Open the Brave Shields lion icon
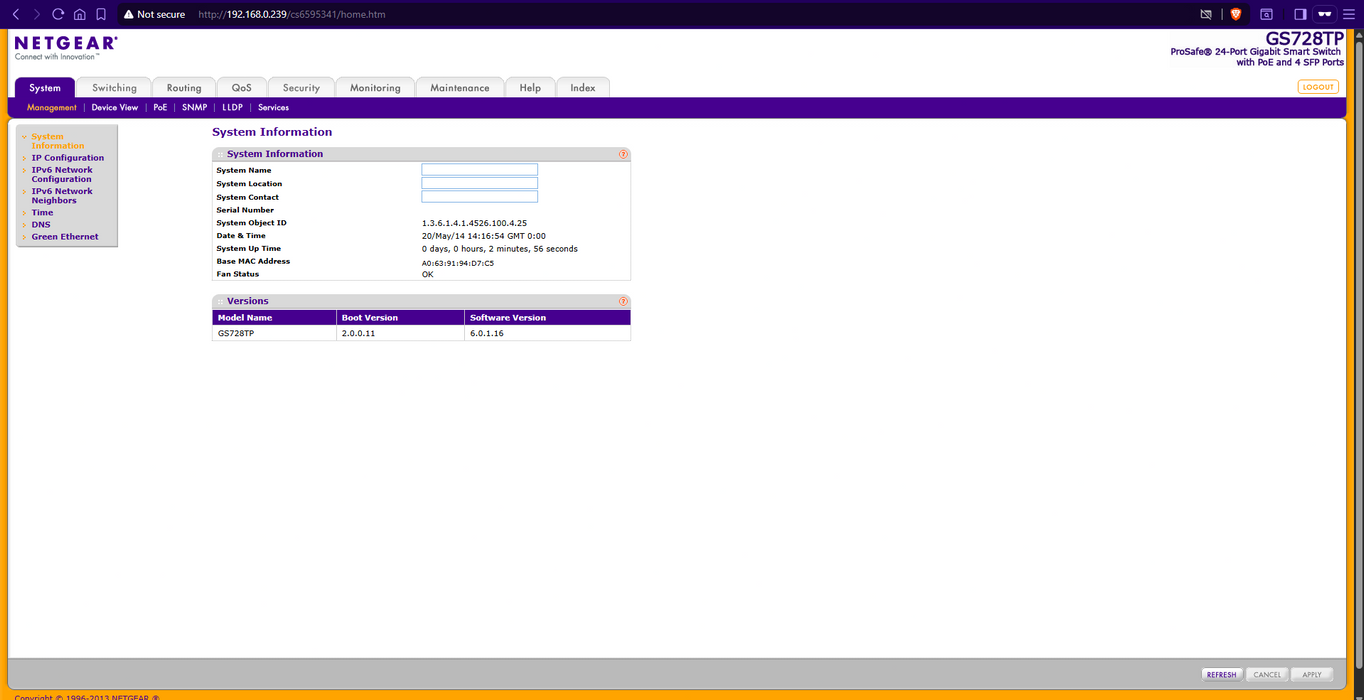 1236,14
